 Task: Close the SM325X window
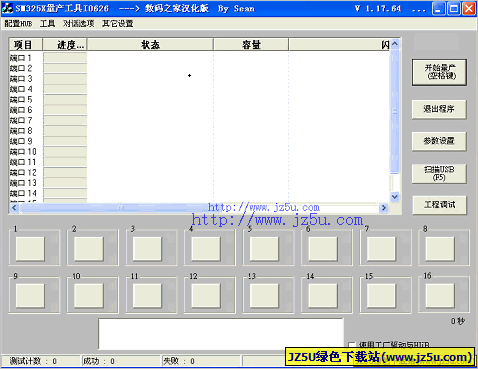coord(469,8)
